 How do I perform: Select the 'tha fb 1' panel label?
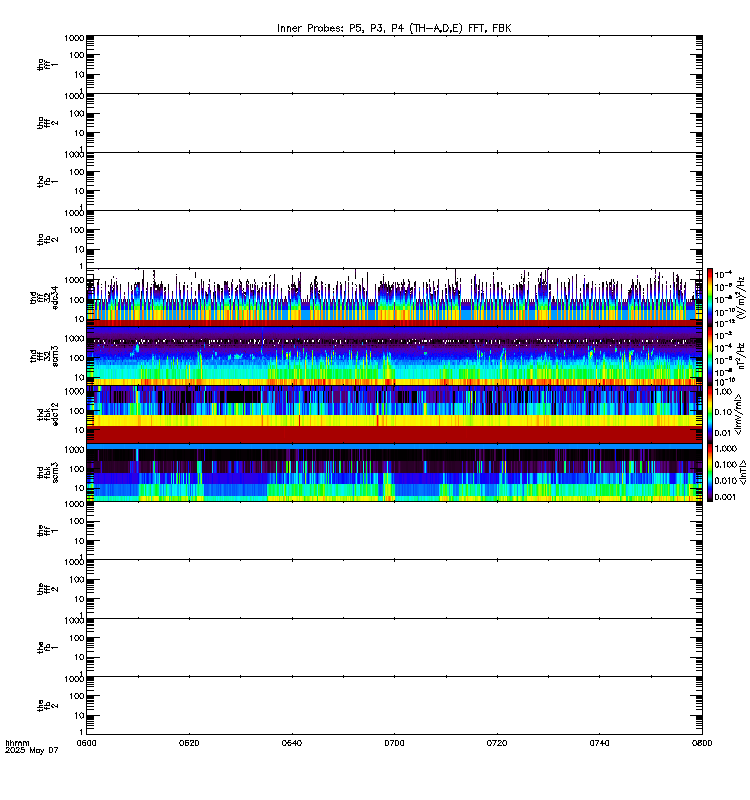(x=47, y=181)
